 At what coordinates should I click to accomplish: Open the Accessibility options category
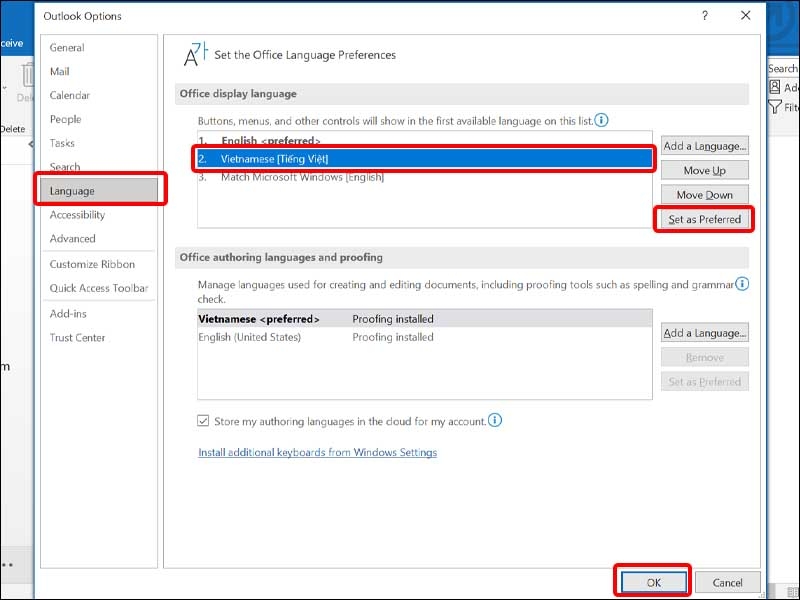[77, 215]
